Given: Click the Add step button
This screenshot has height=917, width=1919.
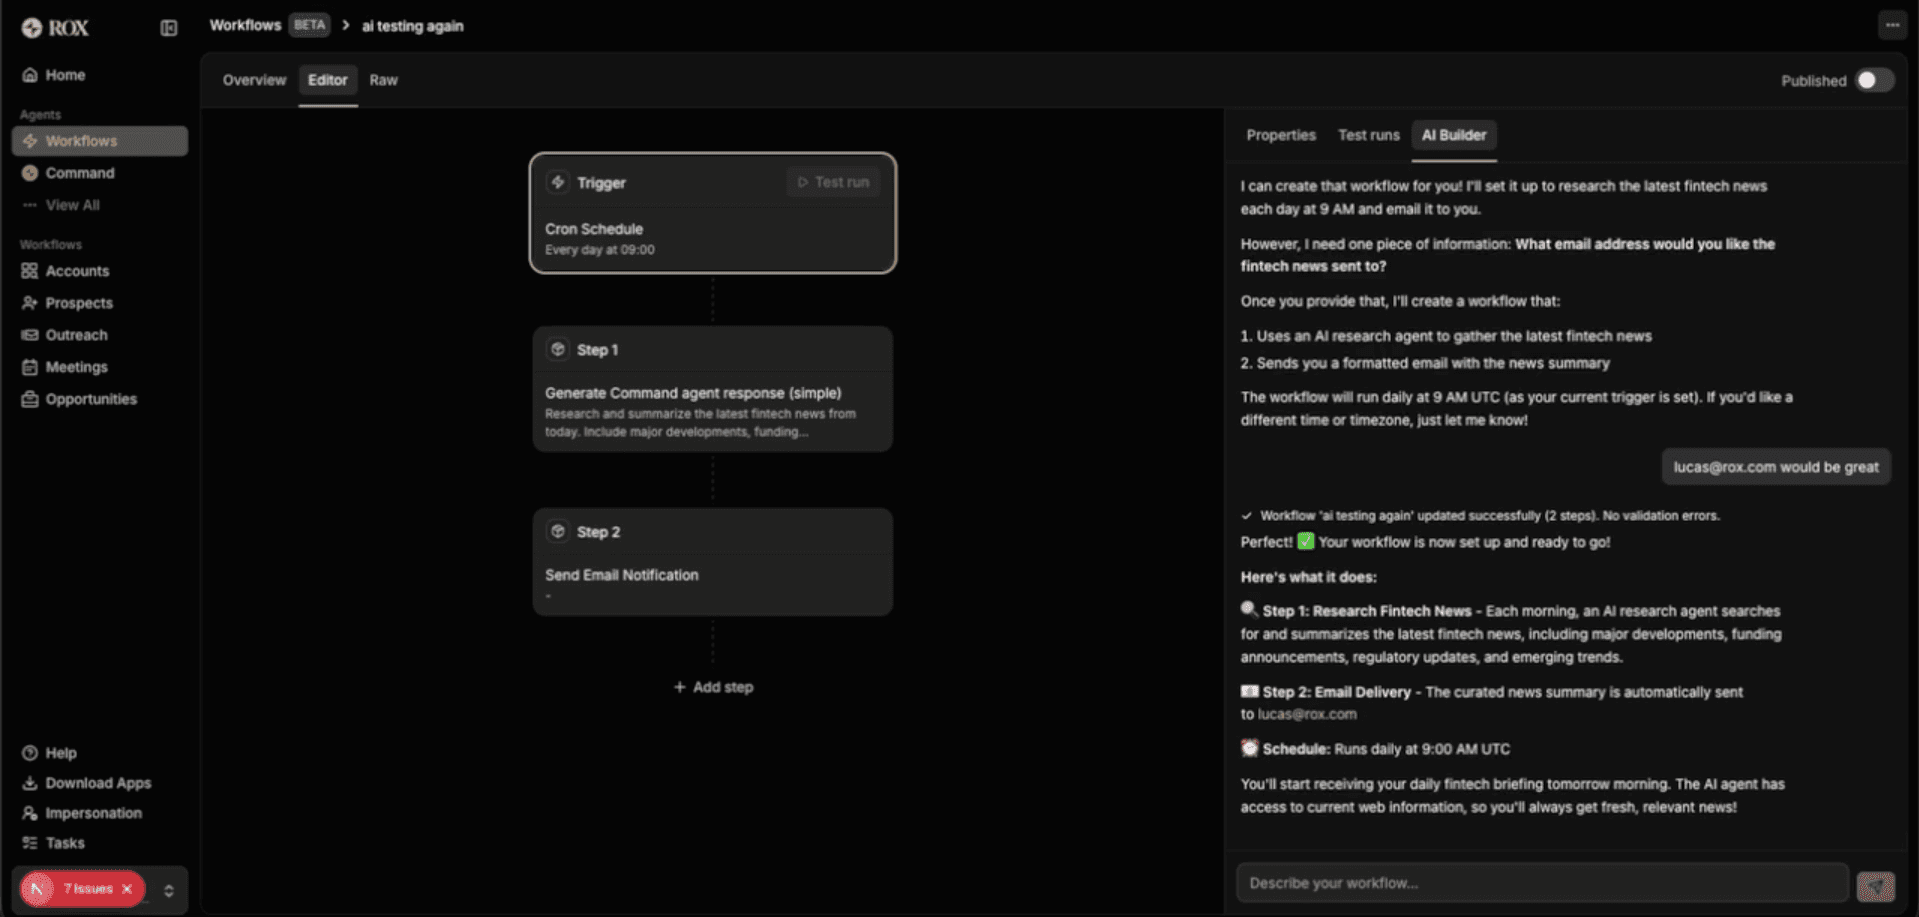Looking at the screenshot, I should pos(712,687).
